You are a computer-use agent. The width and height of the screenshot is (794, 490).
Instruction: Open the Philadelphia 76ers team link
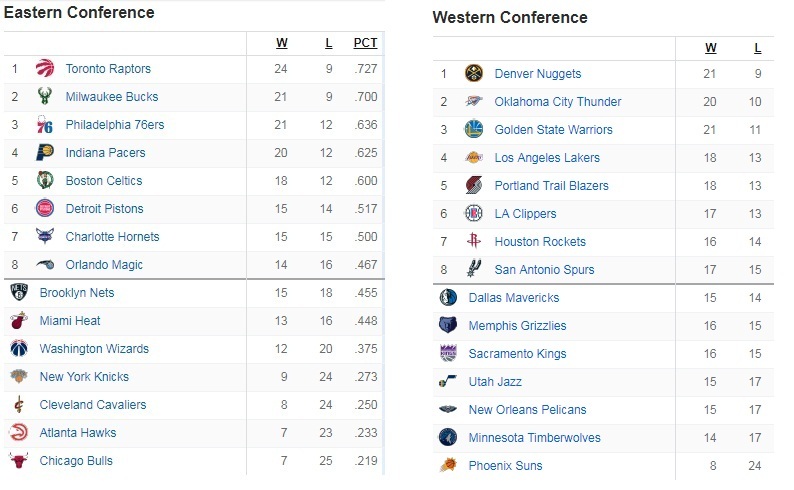point(115,125)
